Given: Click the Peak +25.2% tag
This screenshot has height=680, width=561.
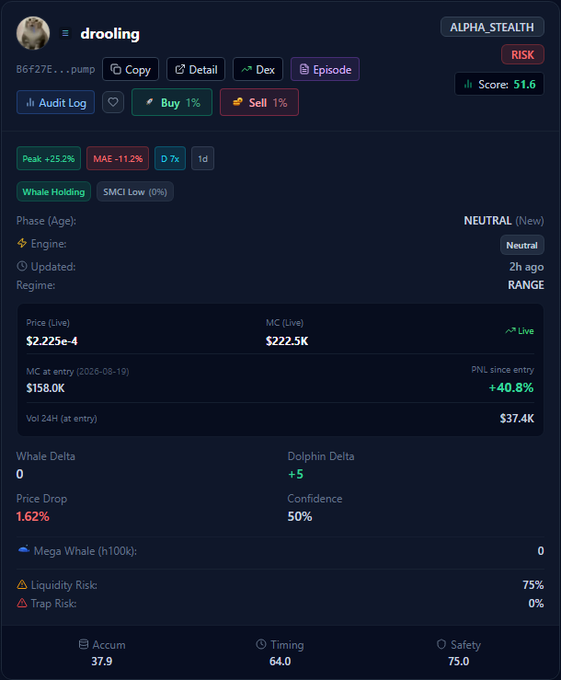Looking at the screenshot, I should click(49, 158).
